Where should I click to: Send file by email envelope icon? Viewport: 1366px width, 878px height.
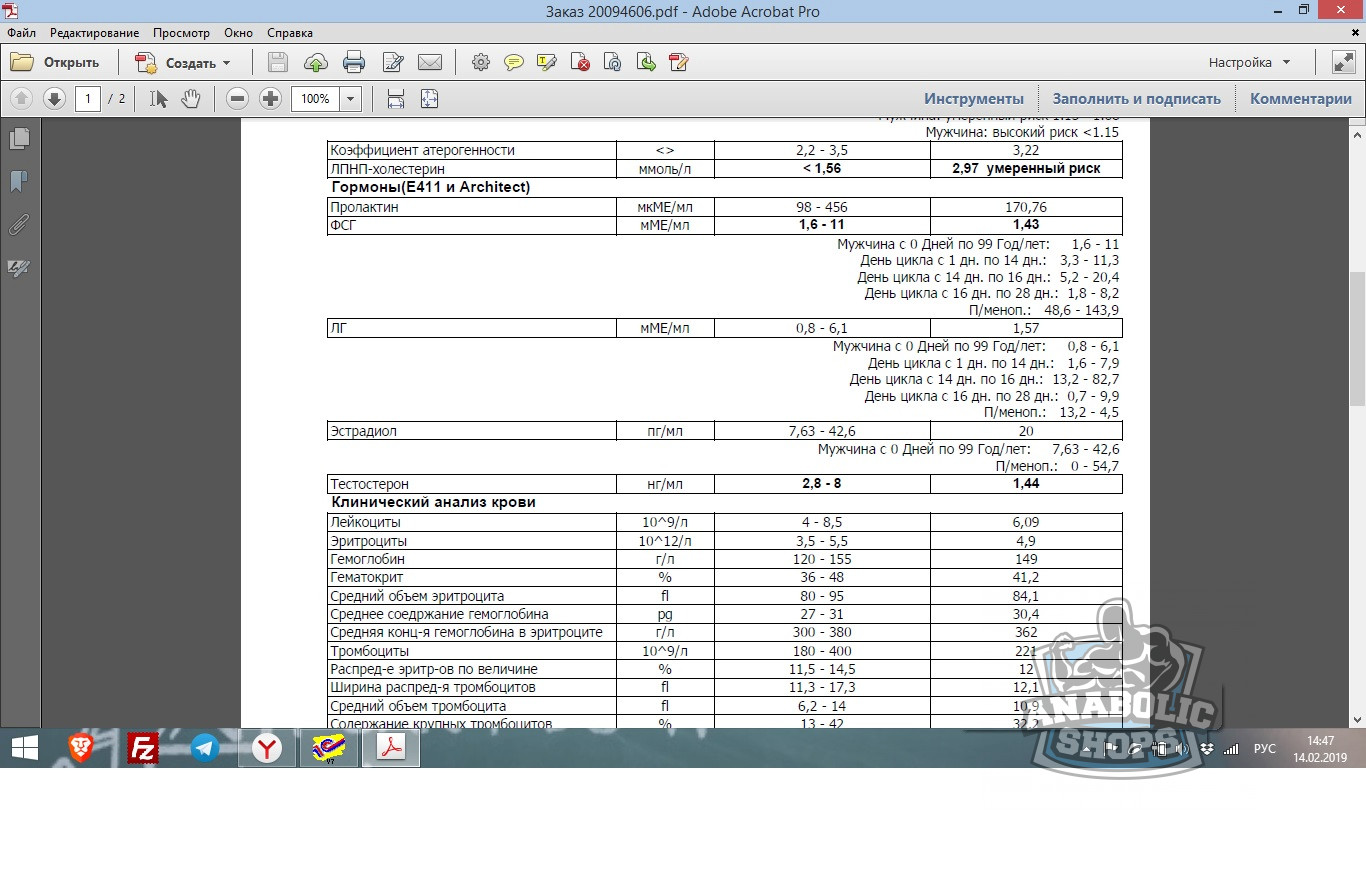tap(430, 63)
